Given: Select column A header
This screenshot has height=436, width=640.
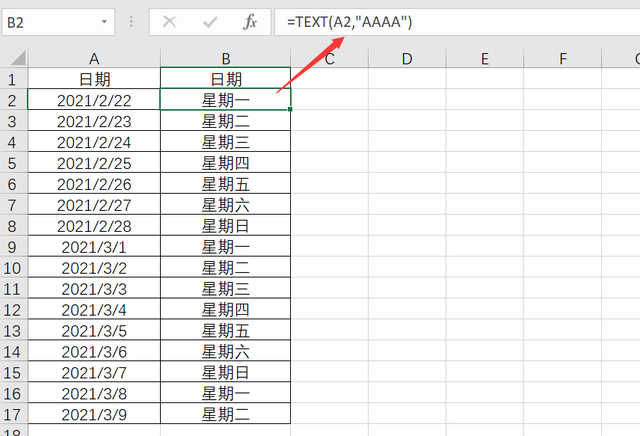Looking at the screenshot, I should [x=94, y=58].
